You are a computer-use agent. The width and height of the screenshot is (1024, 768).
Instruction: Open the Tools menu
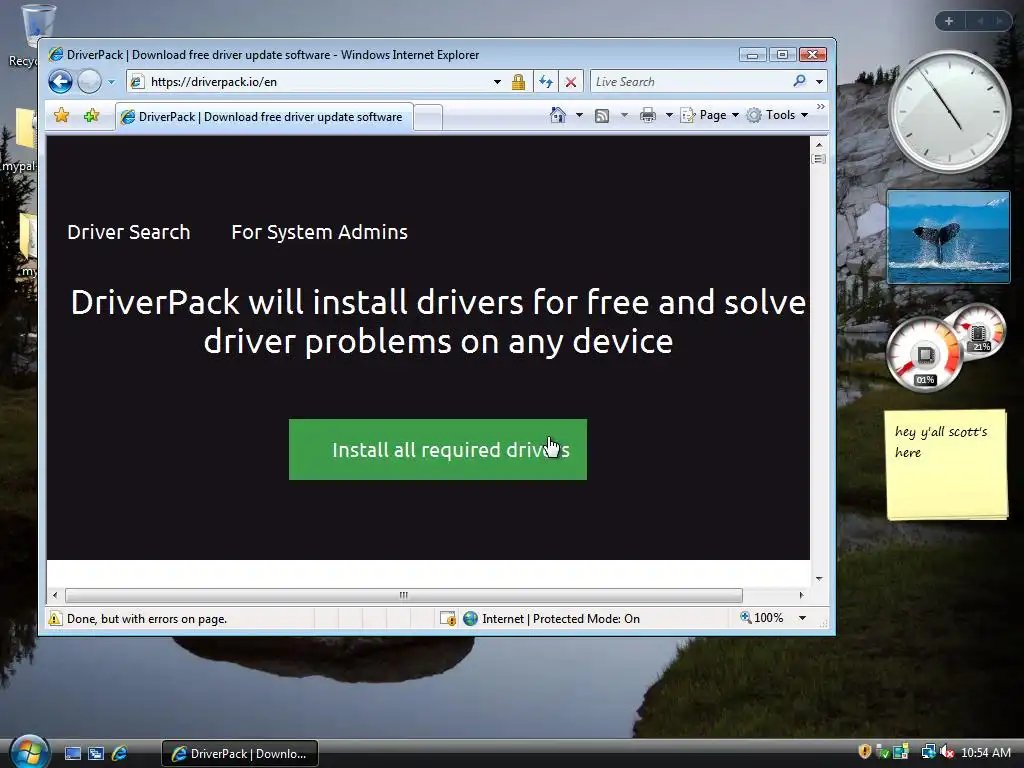778,115
